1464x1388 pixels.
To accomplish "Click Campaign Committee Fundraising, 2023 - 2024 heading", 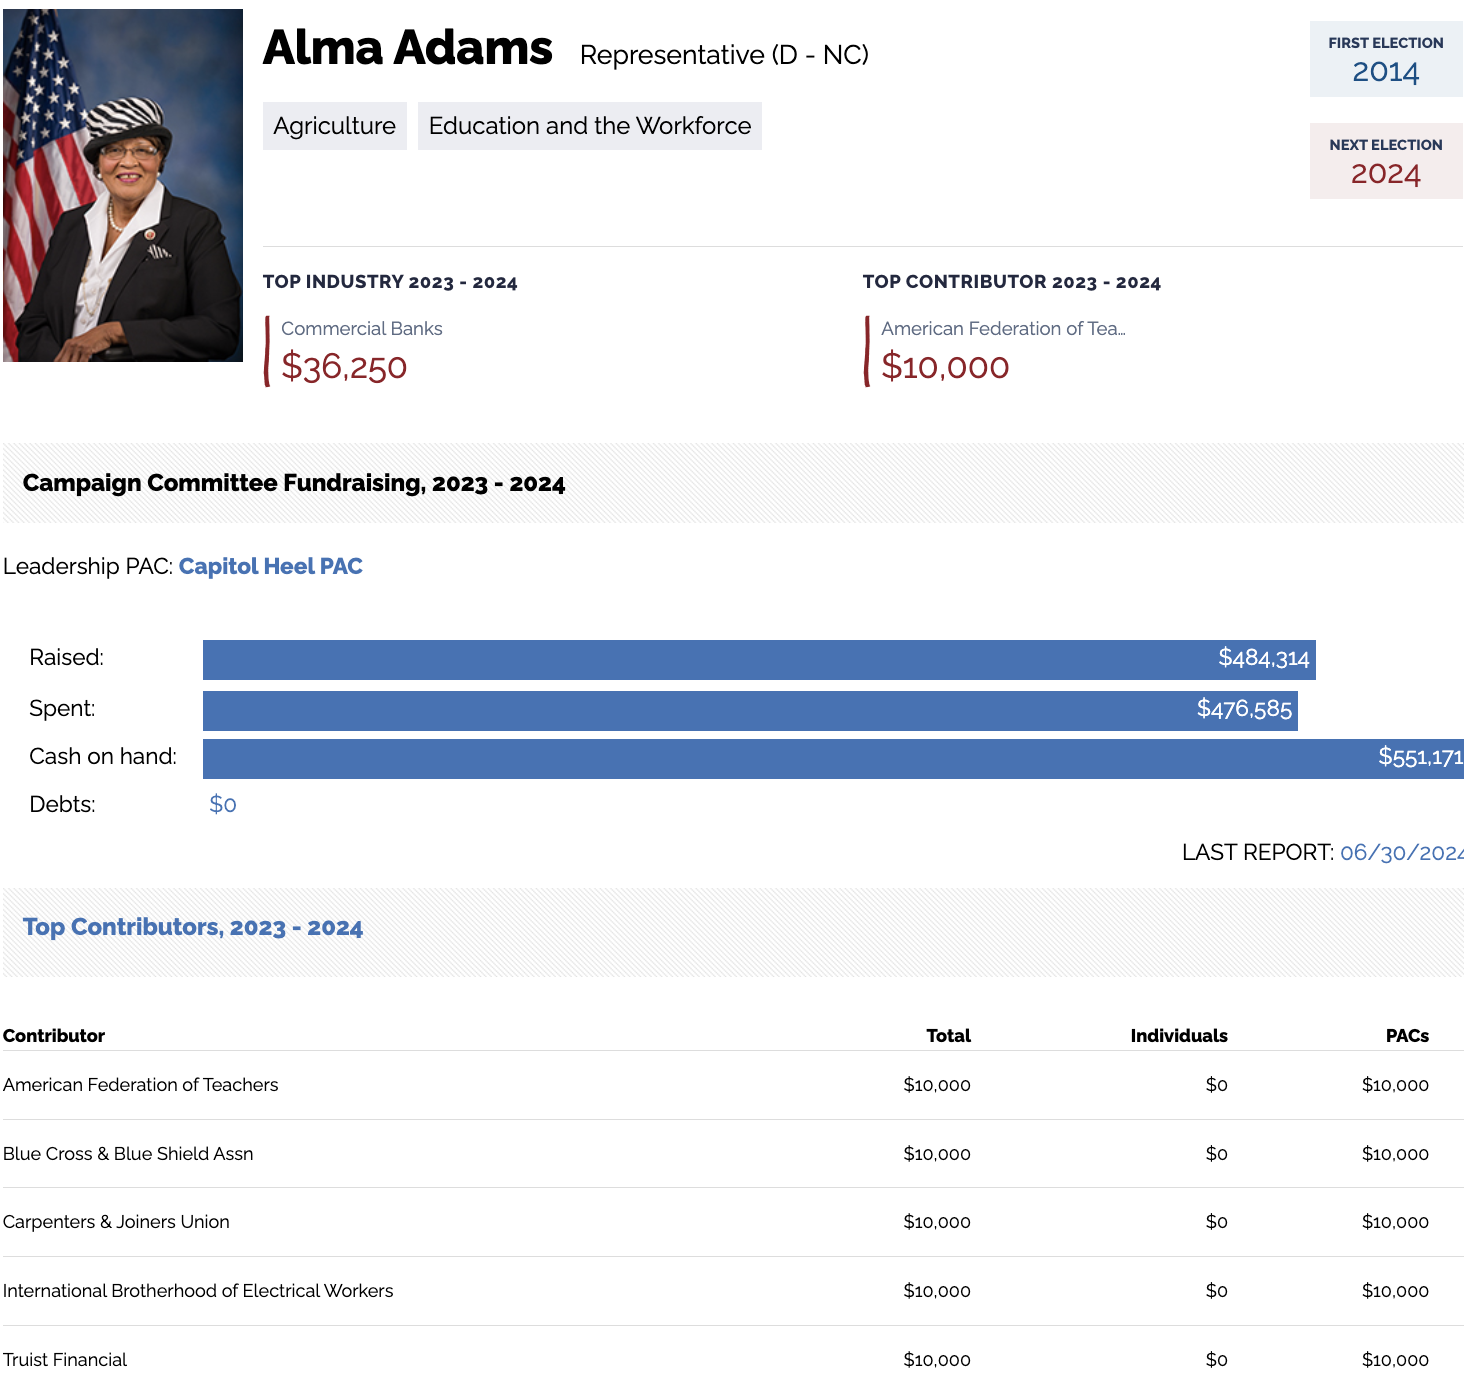I will (294, 483).
